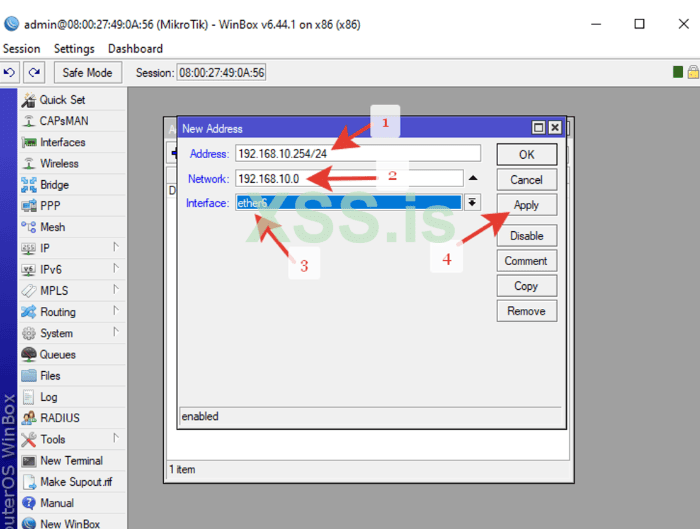Open the Bridge menu icon
This screenshot has width=700, height=530.
29,185
